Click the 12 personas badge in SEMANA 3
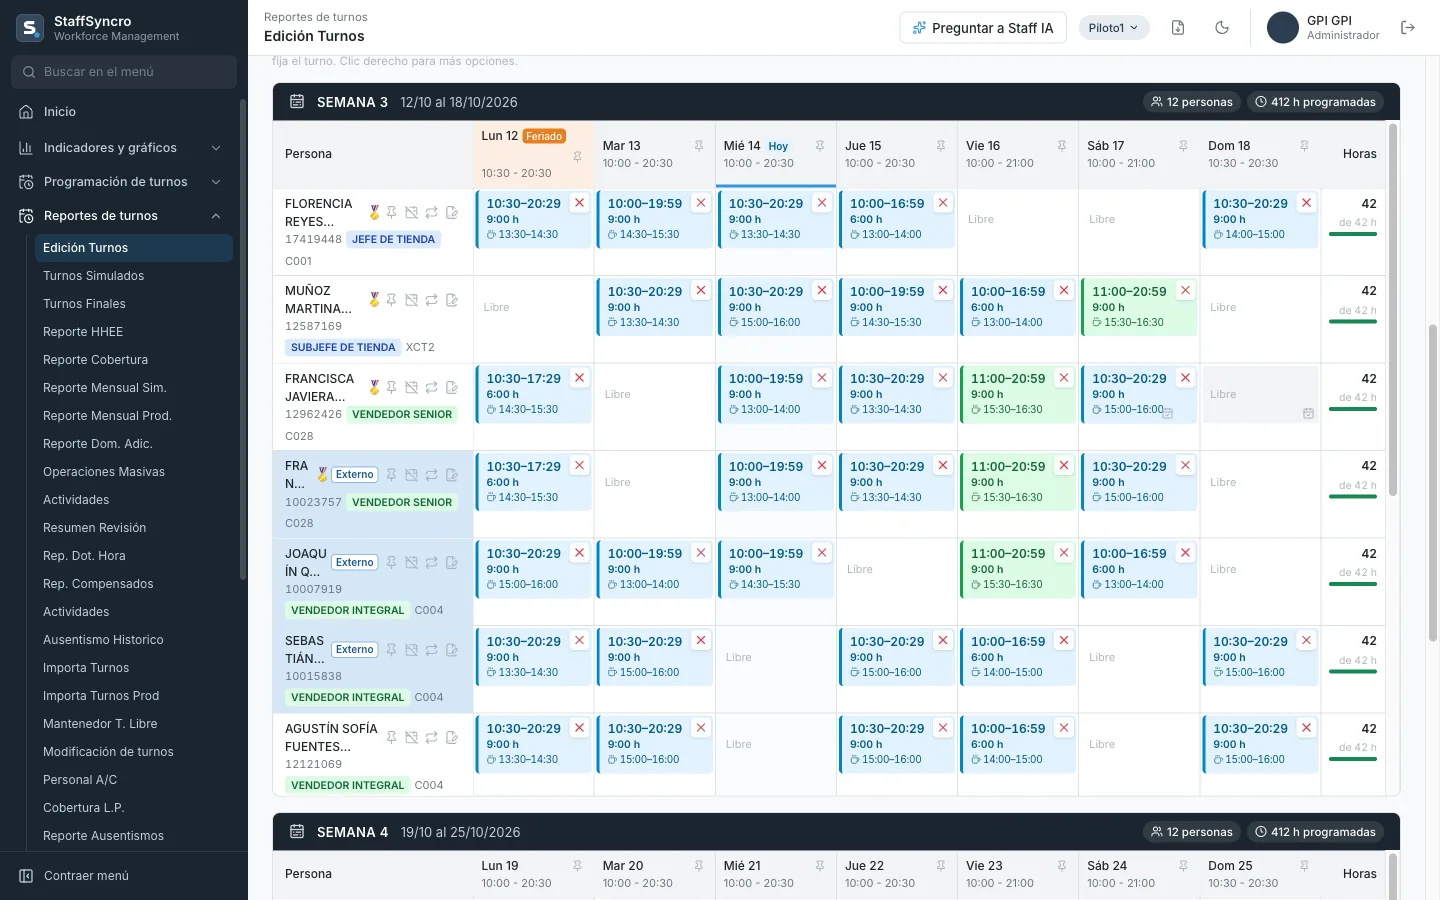This screenshot has height=900, width=1440. click(x=1192, y=102)
